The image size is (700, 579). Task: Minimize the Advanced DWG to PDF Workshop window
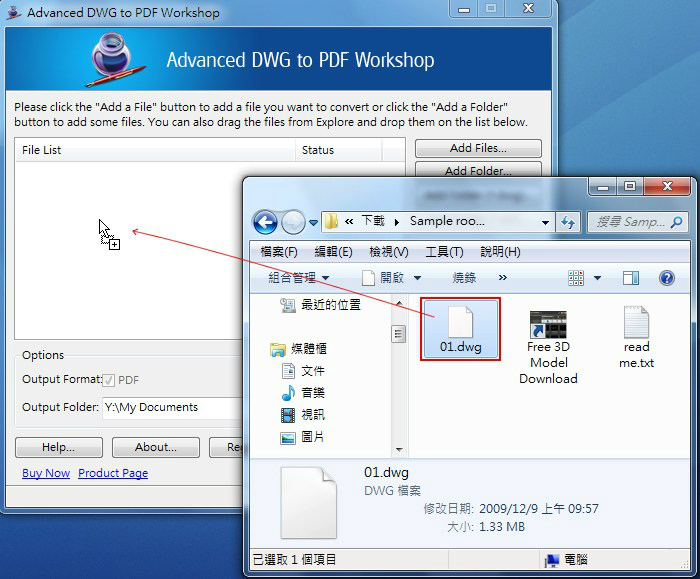464,9
